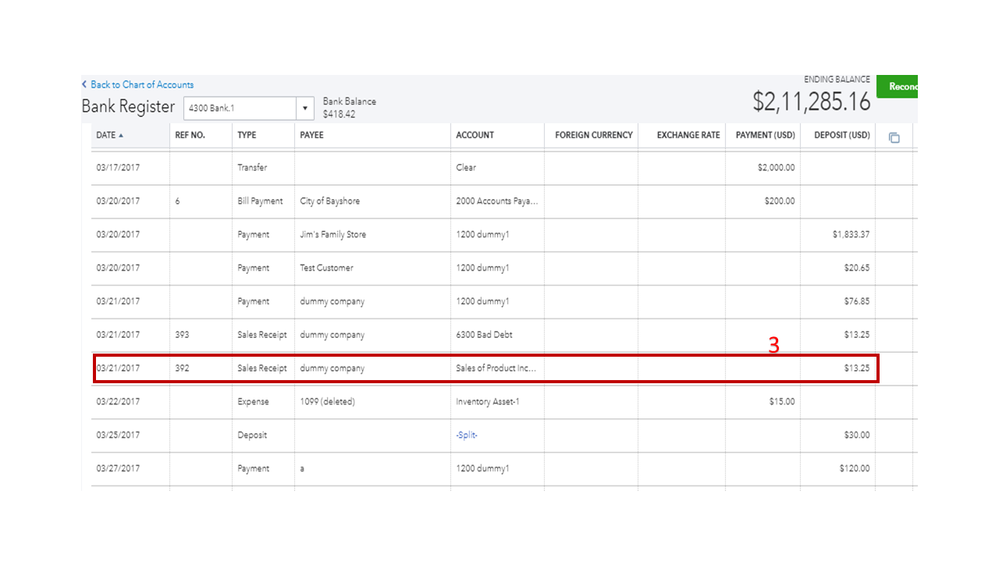Go back to Chart of Accounts
The image size is (999, 562).
click(141, 85)
